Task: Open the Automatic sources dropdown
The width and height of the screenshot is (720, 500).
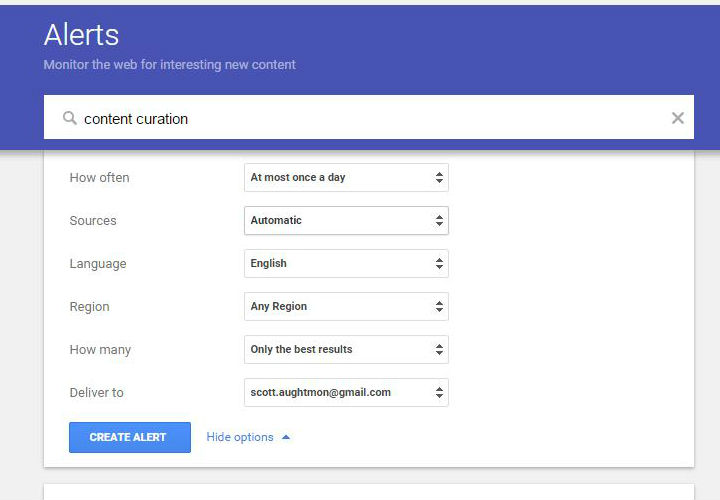Action: pos(346,220)
